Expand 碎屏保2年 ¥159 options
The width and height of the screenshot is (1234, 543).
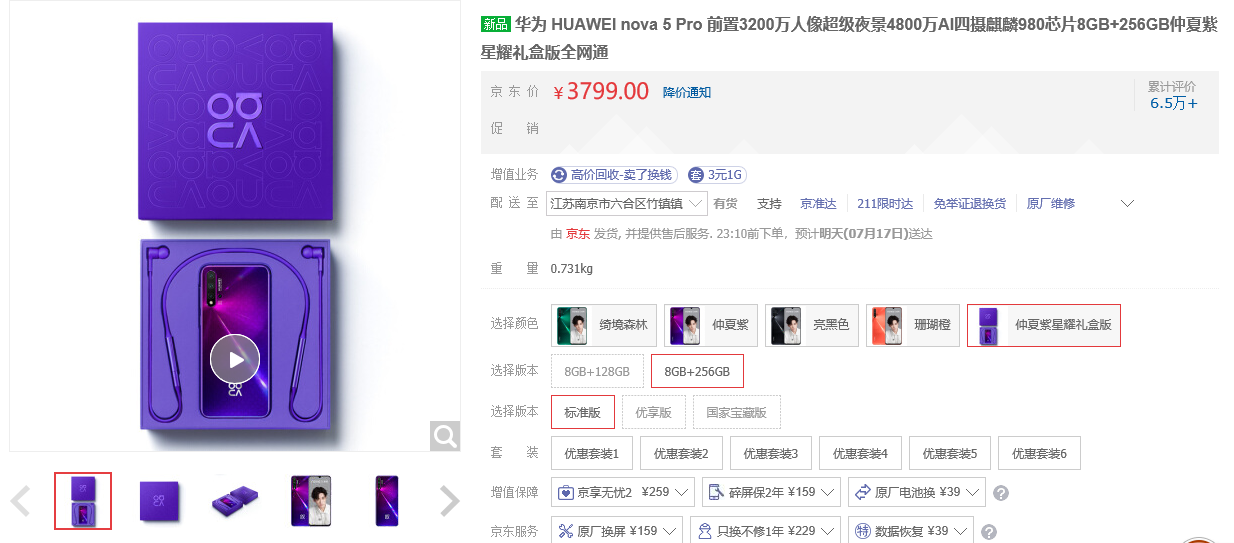pyautogui.click(x=770, y=492)
